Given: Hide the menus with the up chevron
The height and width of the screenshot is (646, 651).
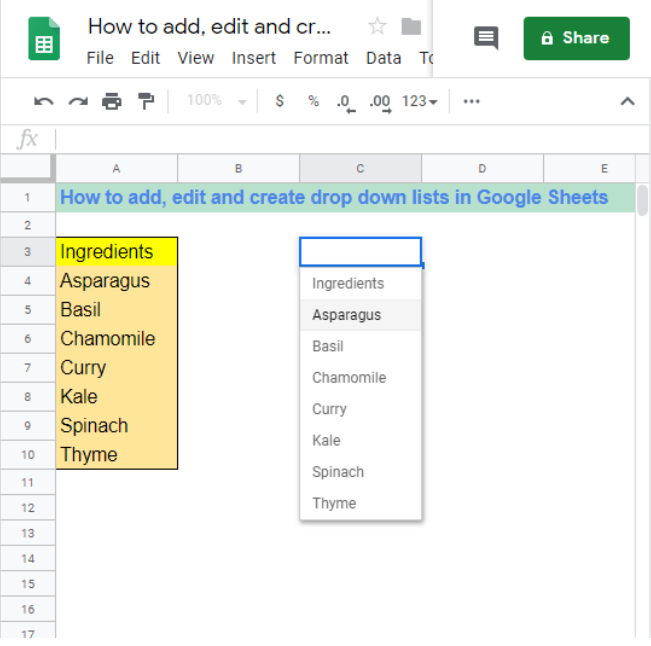Looking at the screenshot, I should point(627,101).
